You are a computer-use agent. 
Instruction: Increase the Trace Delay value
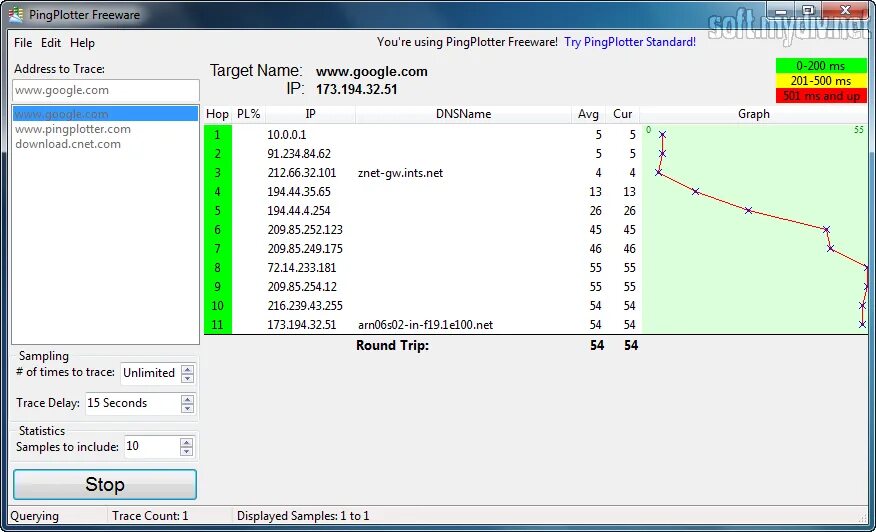click(x=188, y=399)
